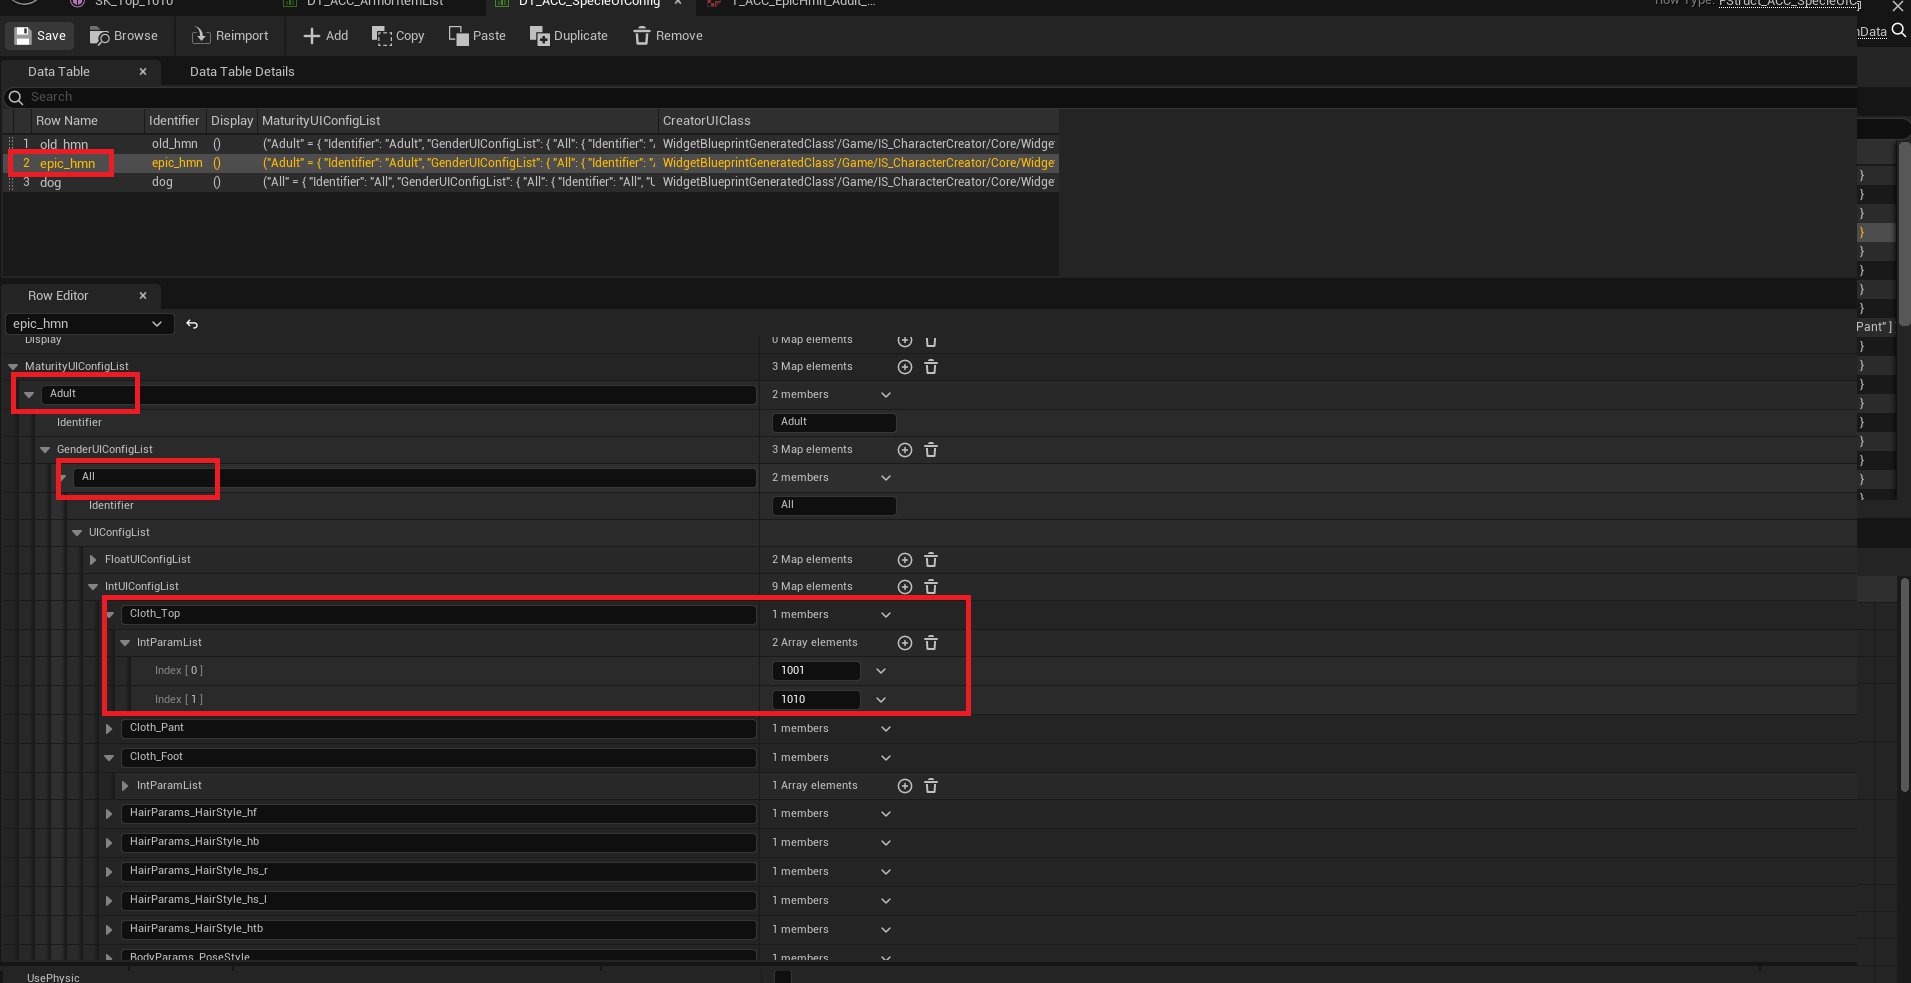Toggle the UsePhysic checkbox
This screenshot has width=1911, height=983.
click(x=783, y=977)
